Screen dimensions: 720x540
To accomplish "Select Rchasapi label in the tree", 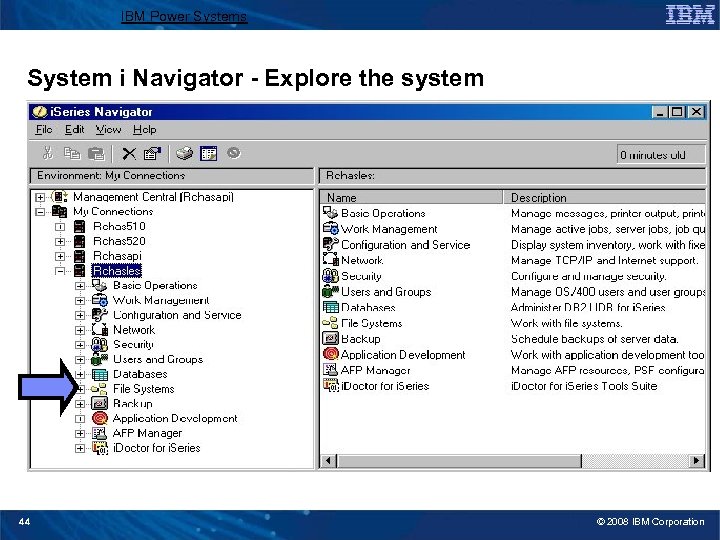I will [x=118, y=256].
